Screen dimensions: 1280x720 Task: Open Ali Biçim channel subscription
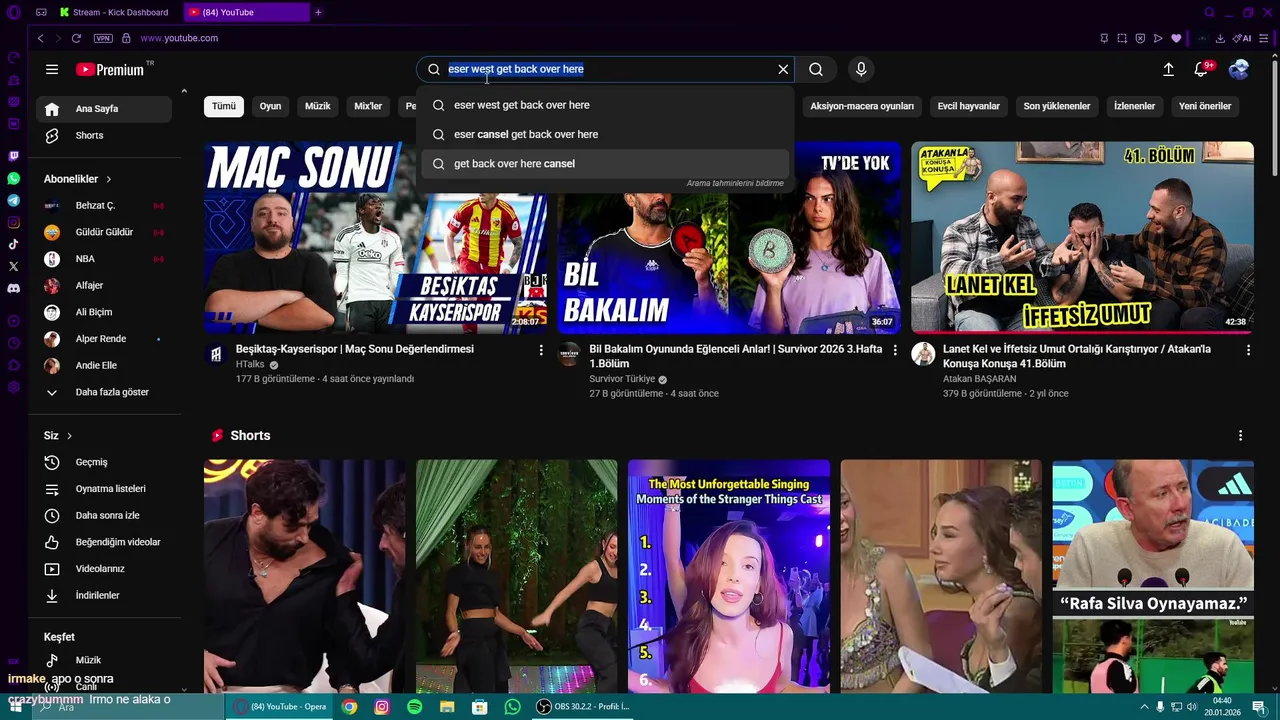[104, 312]
